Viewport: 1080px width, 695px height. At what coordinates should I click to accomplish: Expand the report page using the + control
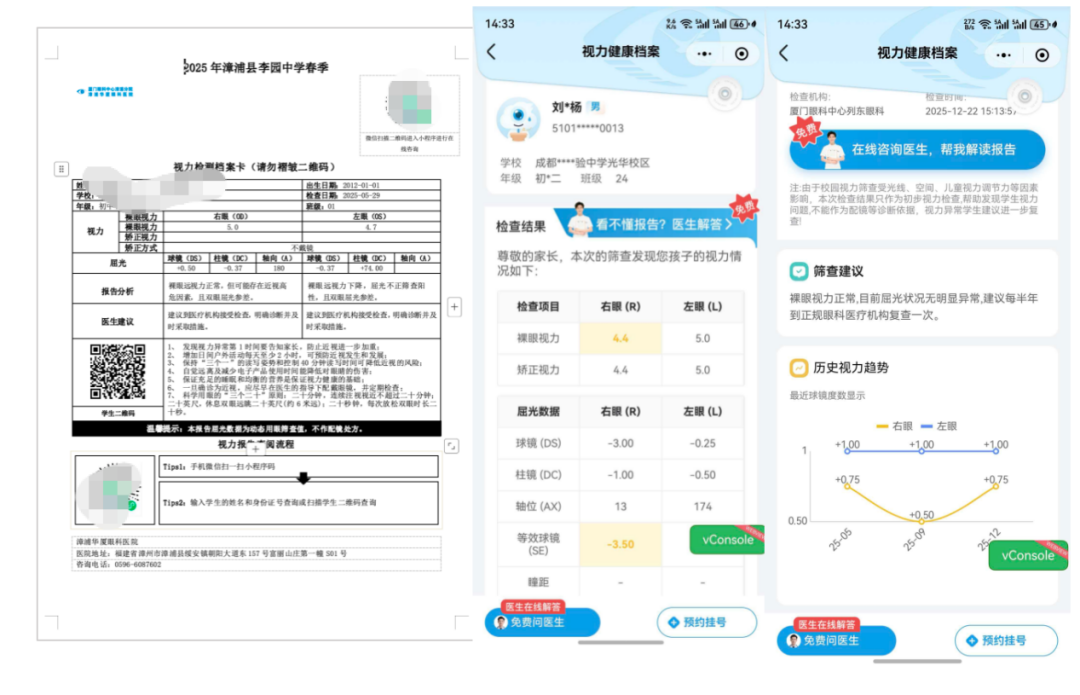click(454, 307)
